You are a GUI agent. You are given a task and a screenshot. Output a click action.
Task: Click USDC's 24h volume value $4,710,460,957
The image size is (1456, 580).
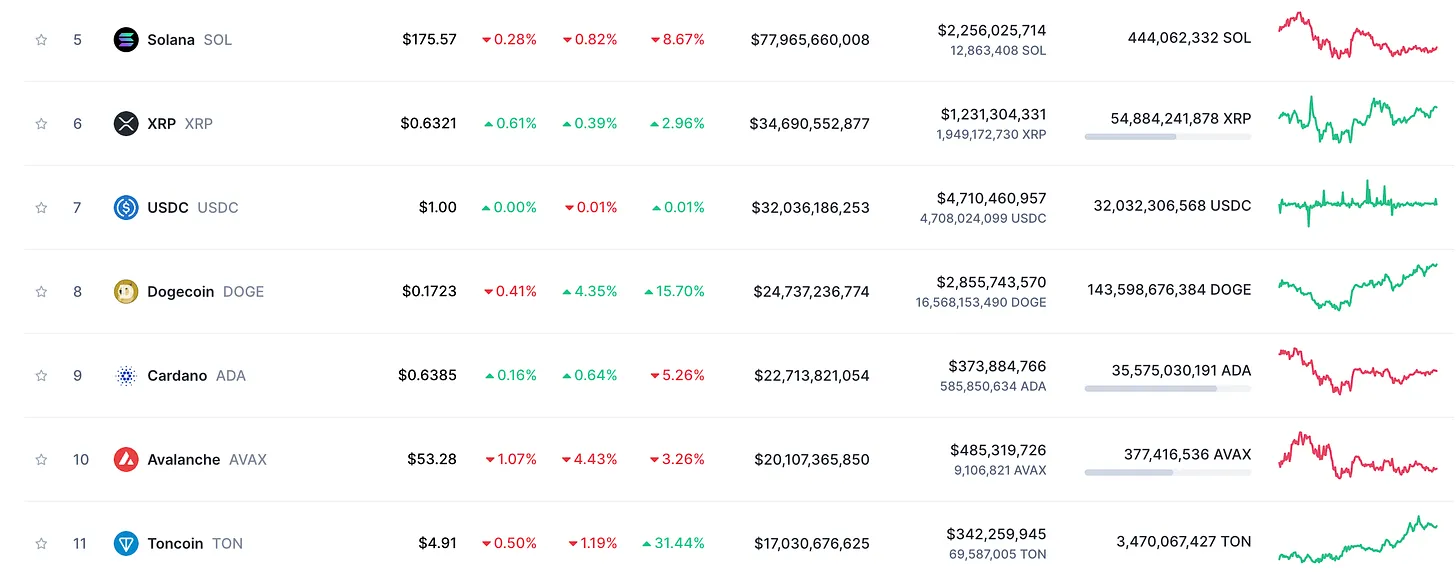click(991, 198)
